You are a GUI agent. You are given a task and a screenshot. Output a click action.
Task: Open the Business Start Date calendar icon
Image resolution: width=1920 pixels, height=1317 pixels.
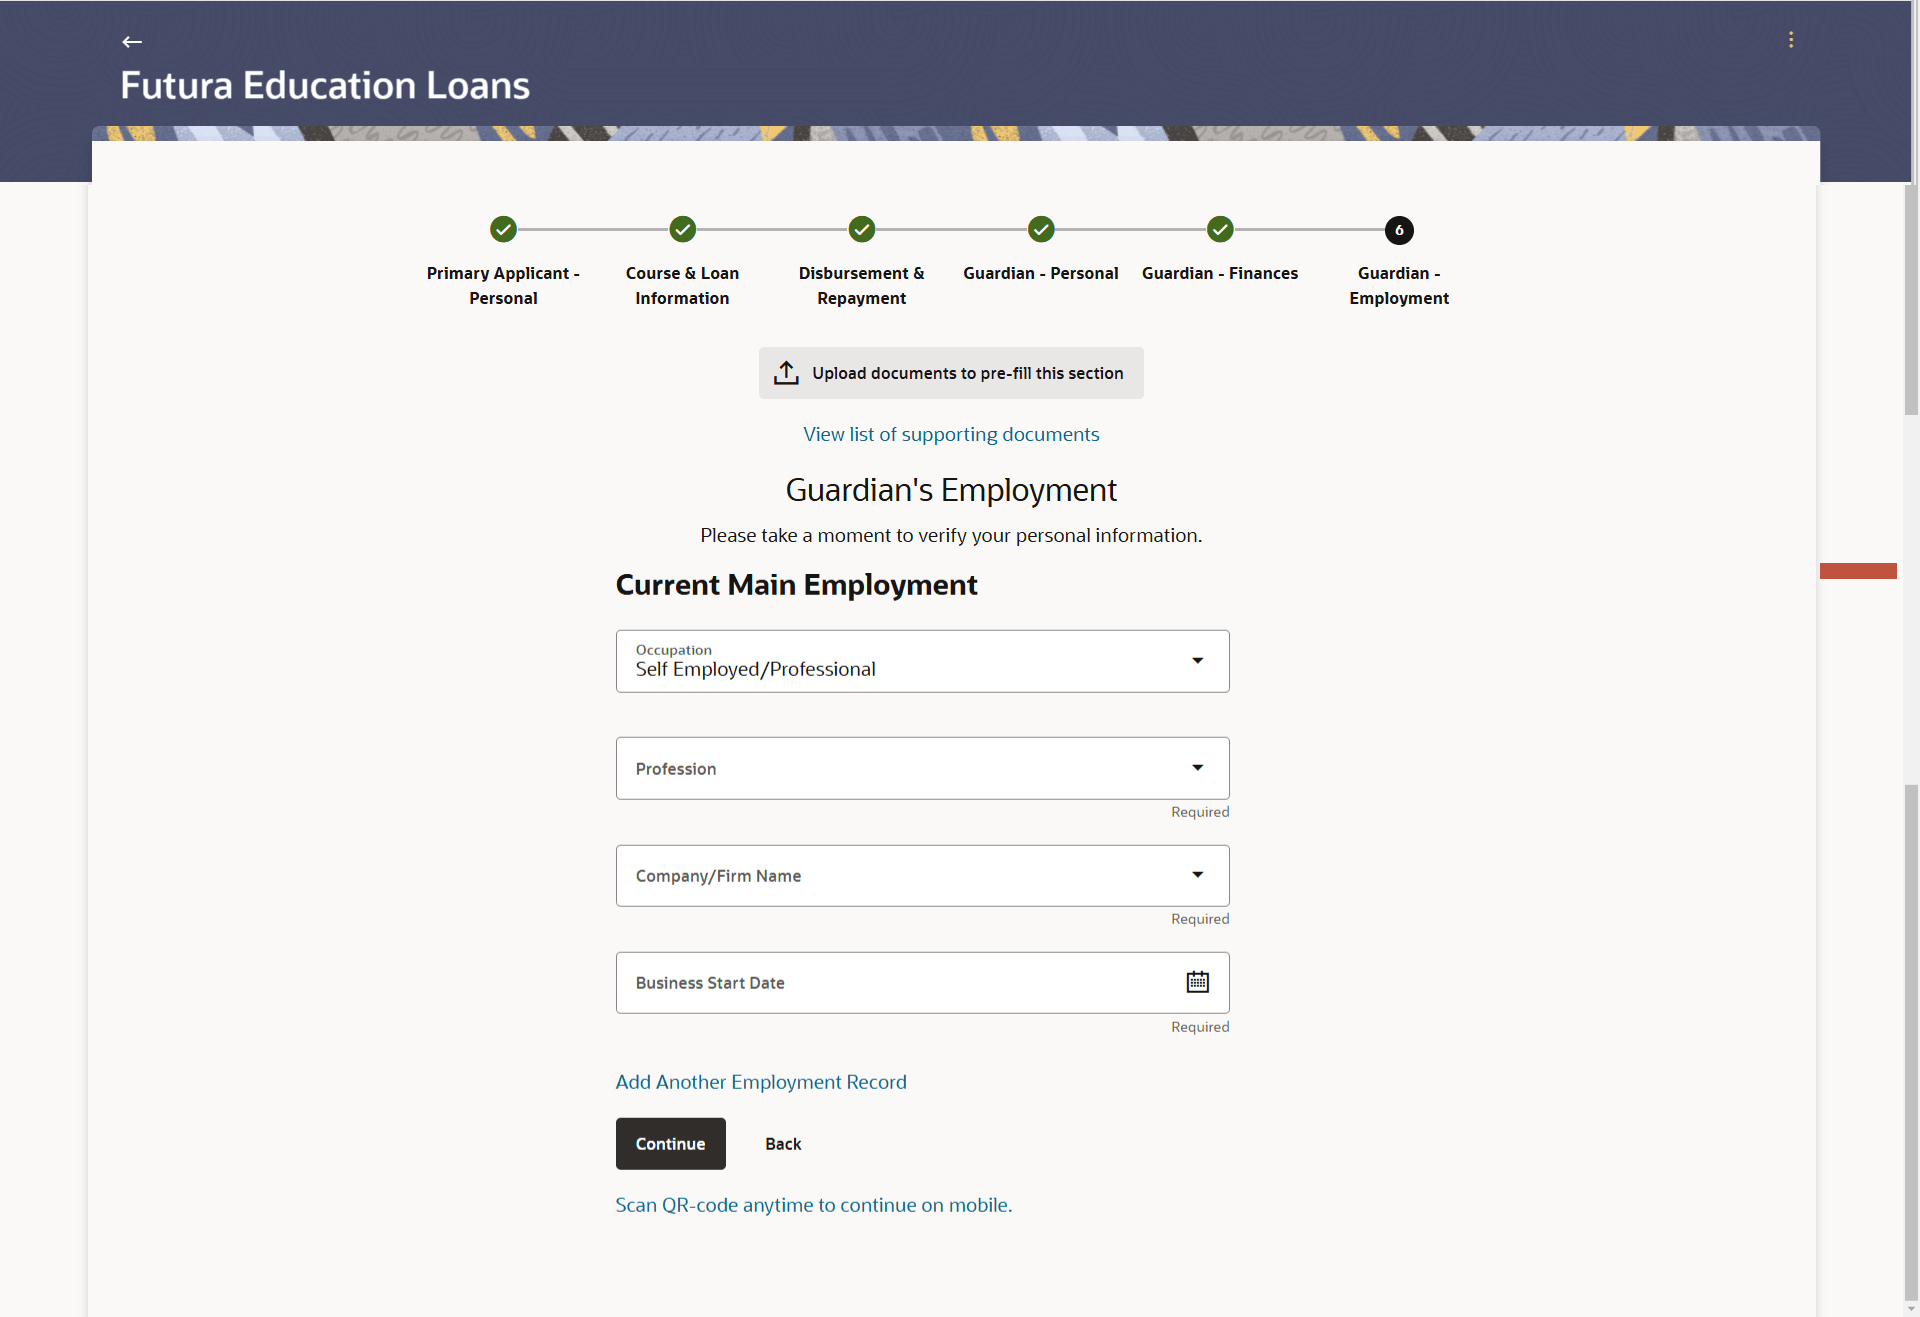coord(1197,982)
